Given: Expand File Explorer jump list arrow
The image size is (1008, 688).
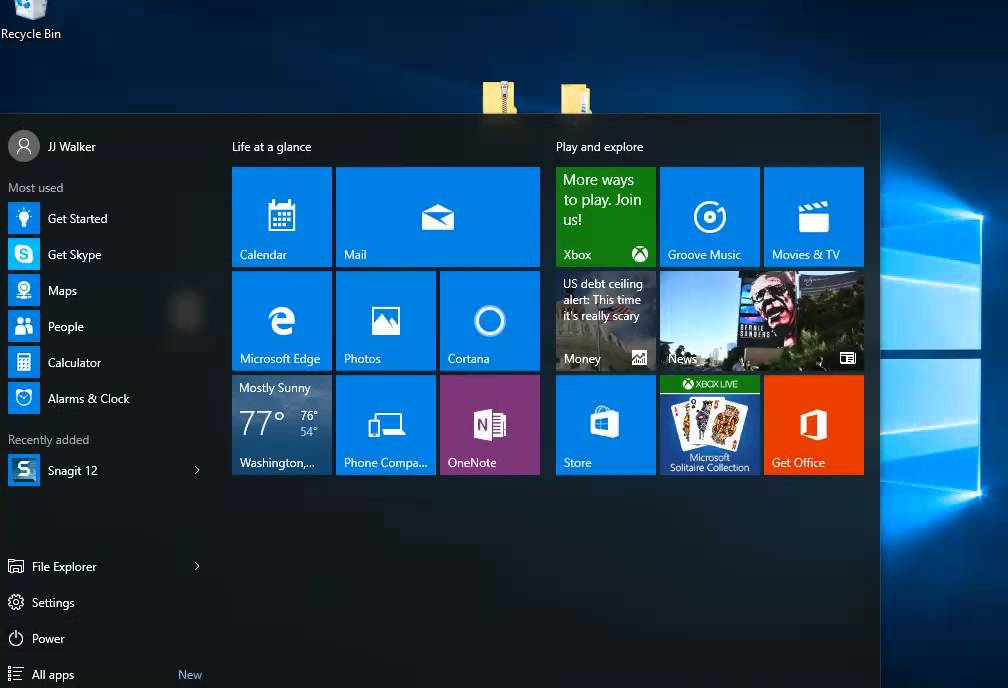Looking at the screenshot, I should tap(197, 566).
